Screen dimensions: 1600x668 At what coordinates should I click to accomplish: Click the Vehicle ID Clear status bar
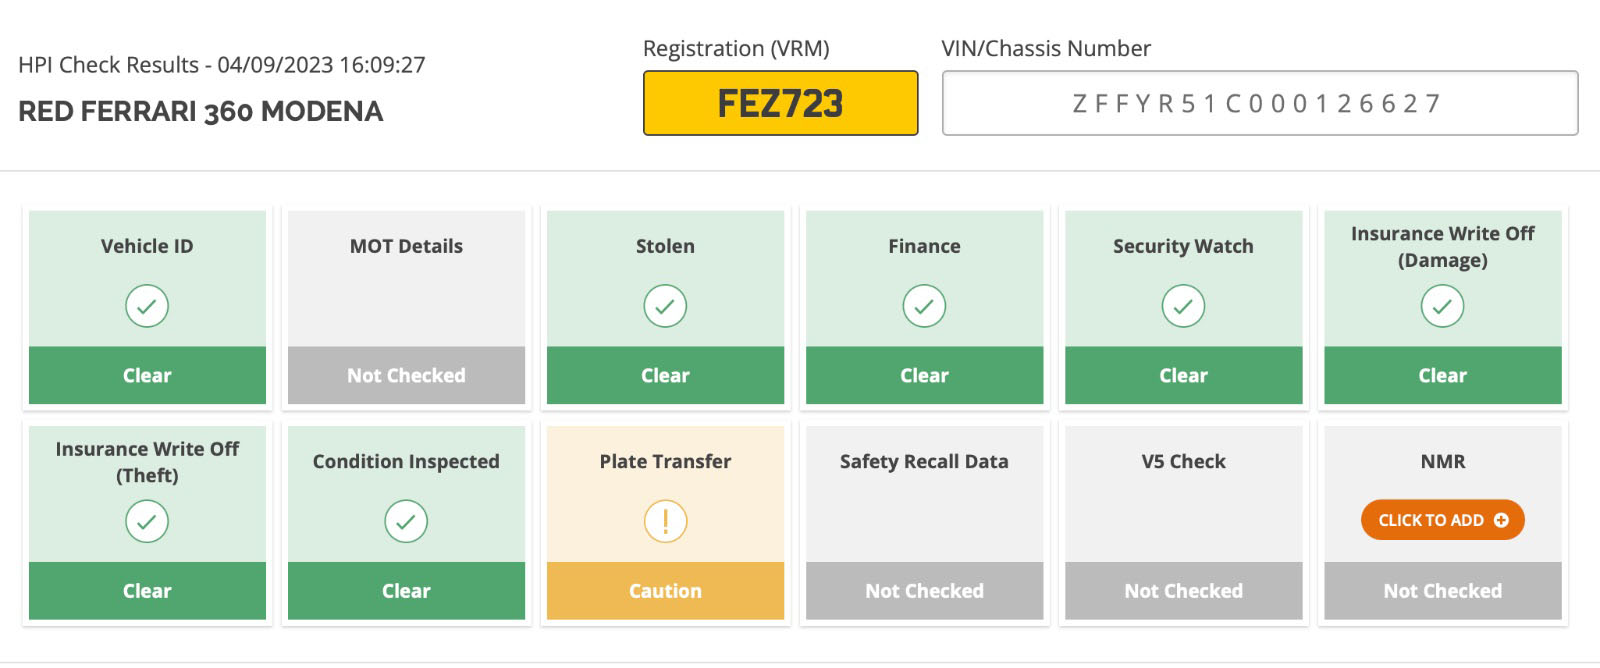tap(147, 375)
